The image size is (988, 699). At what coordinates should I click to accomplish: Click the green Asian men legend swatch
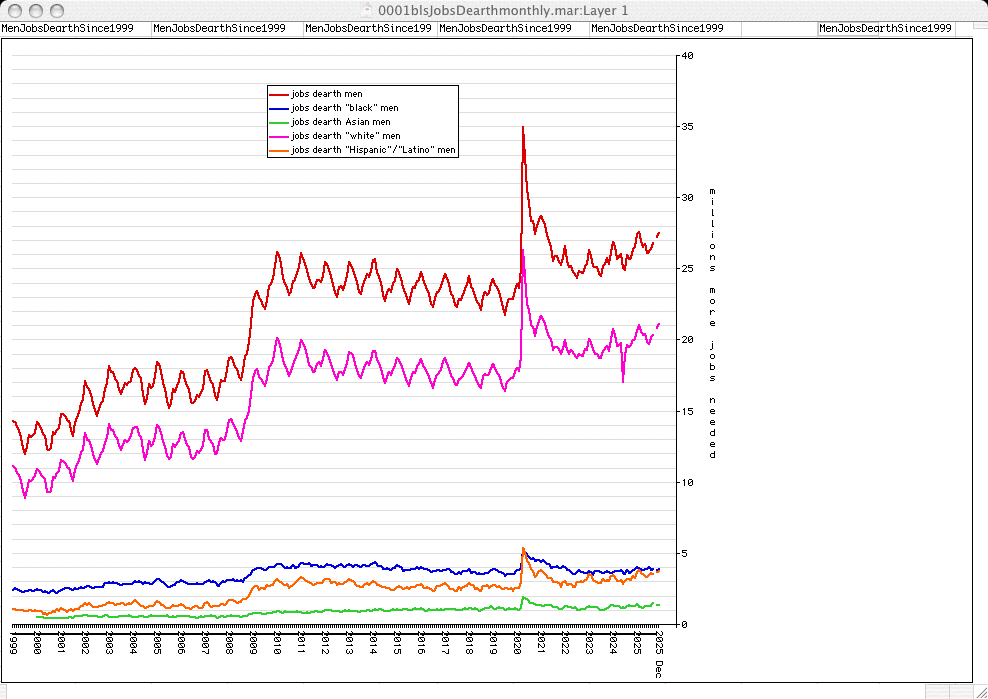[279, 122]
